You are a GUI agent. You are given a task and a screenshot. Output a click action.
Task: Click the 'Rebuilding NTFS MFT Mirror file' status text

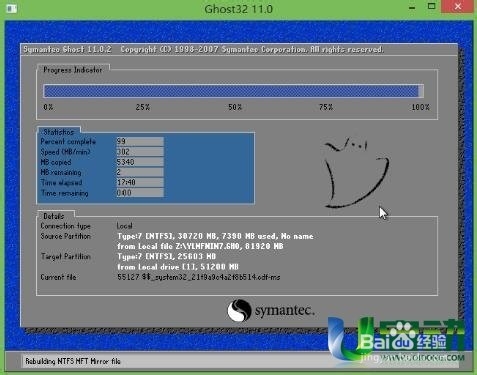[73, 361]
